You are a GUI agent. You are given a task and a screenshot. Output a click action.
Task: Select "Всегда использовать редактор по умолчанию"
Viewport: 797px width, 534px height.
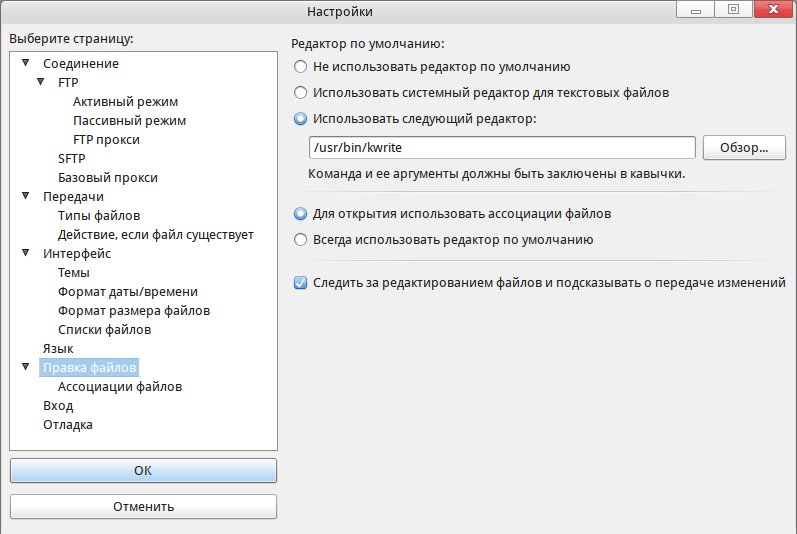coord(301,240)
